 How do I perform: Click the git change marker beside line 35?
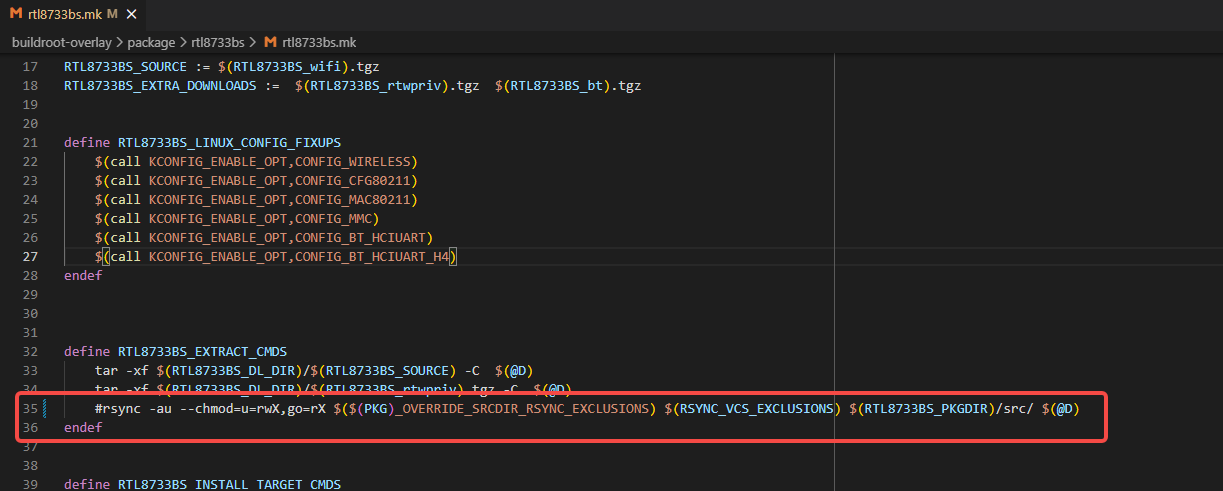(46, 409)
